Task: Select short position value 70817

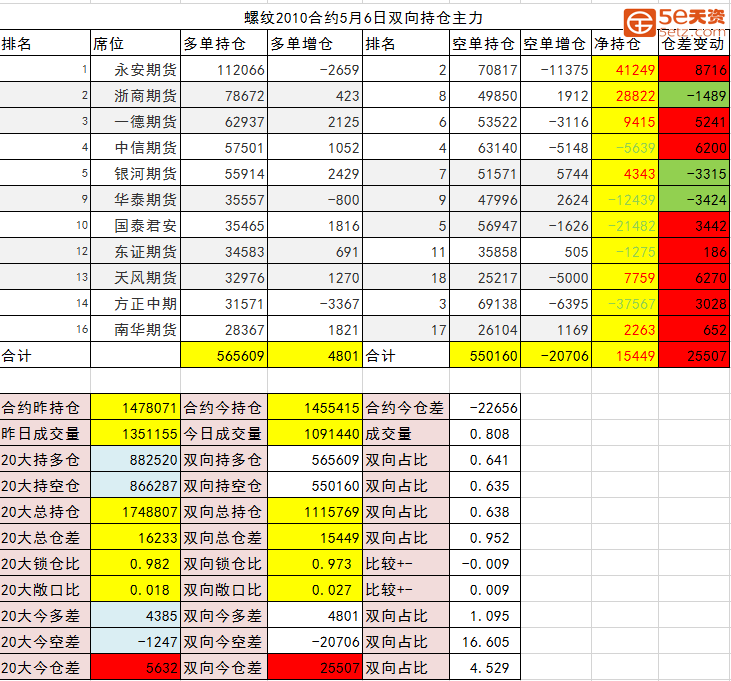Action: pos(485,69)
